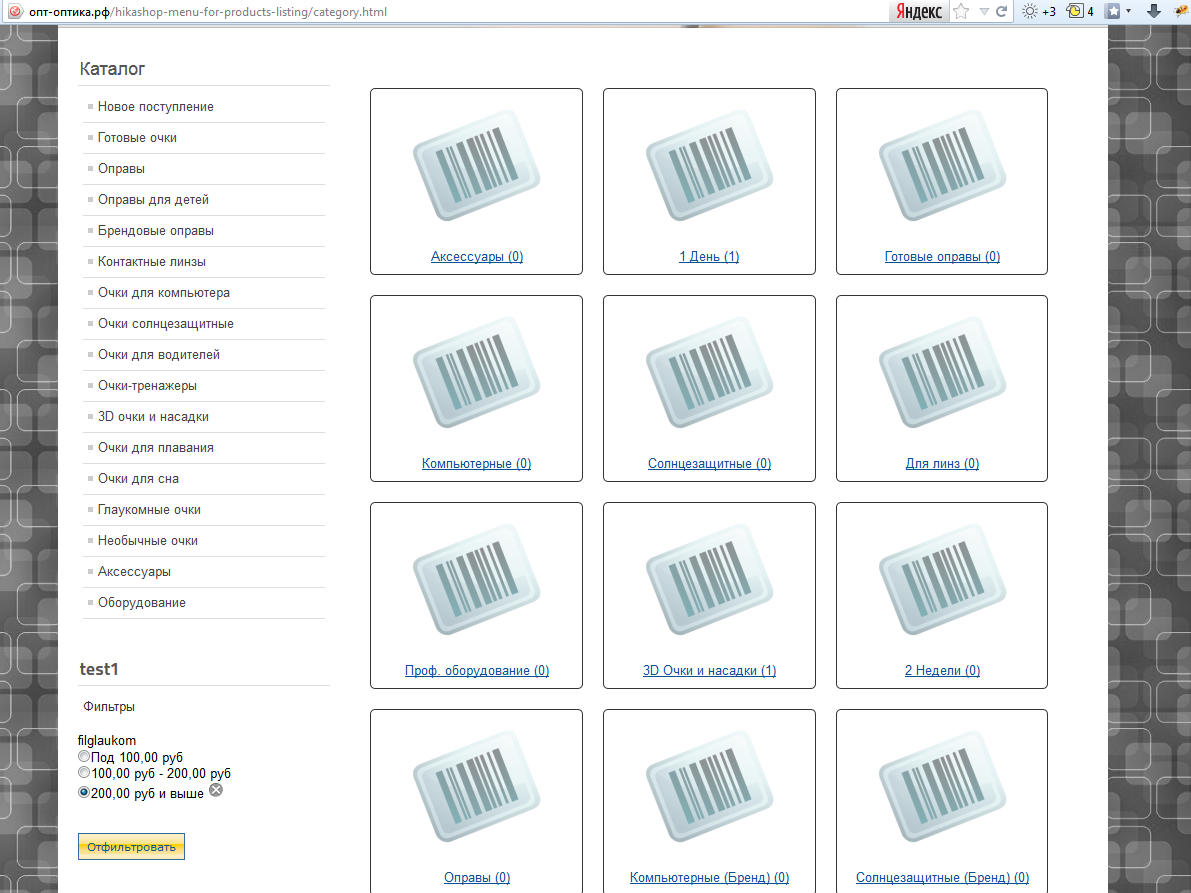1191x893 pixels.
Task: Open the Проф. оборудование (0) link
Action: pyautogui.click(x=477, y=671)
